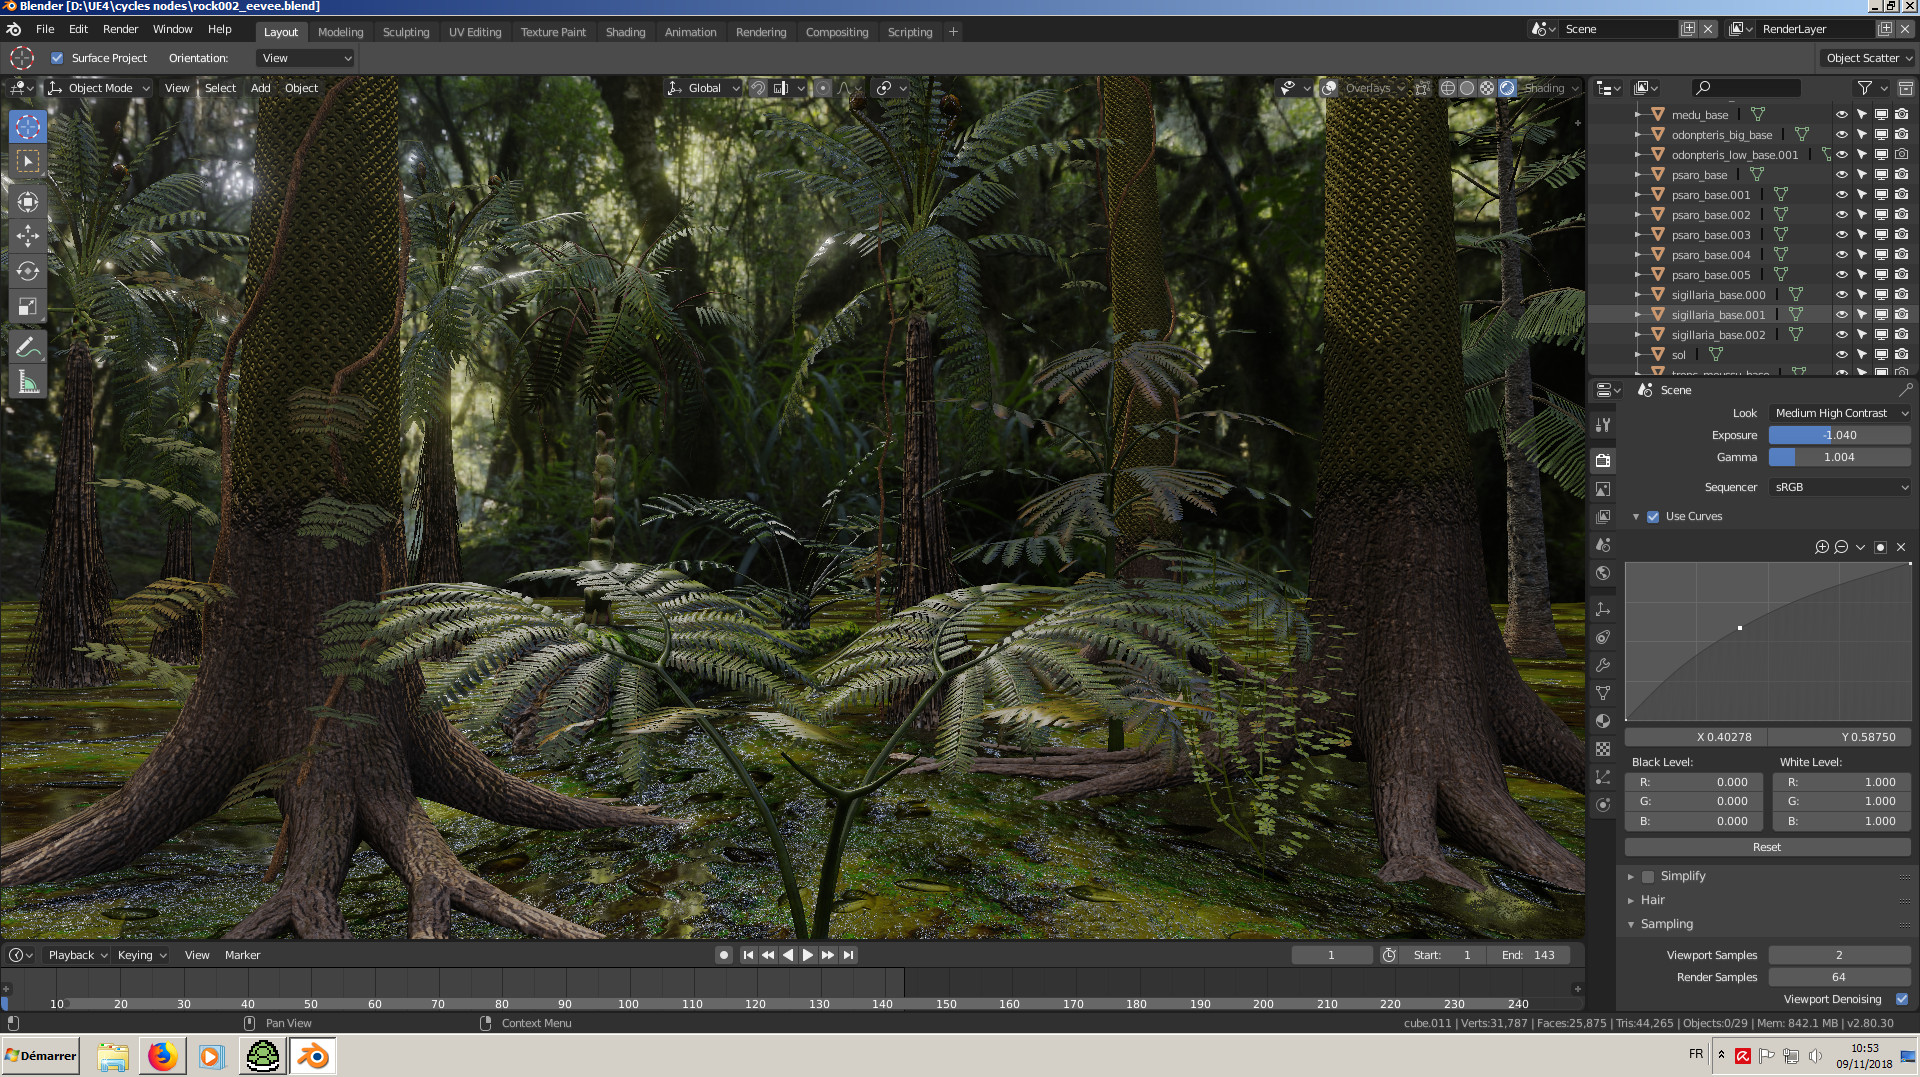
Task: Open the Keying popover in the timeline
Action: pos(142,955)
